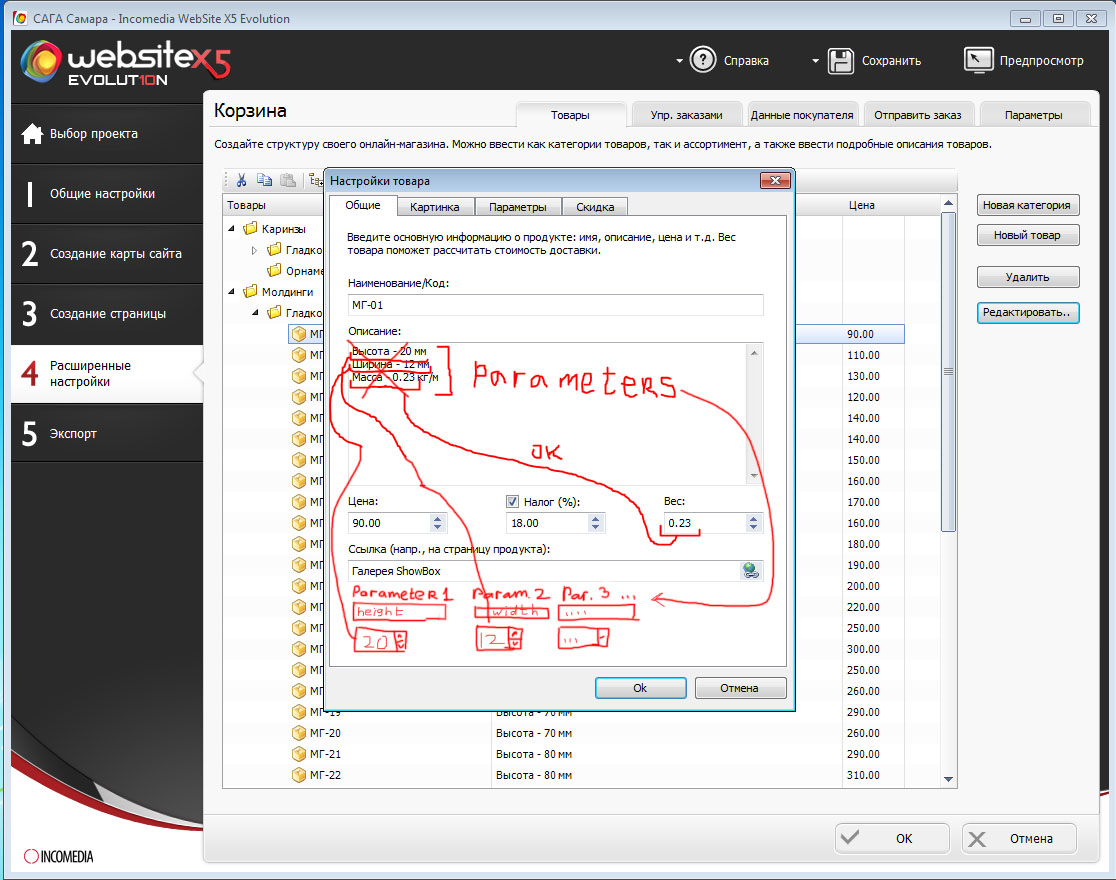Open dropdown arrow next to Сохранить
Image resolution: width=1116 pixels, height=880 pixels.
pyautogui.click(x=816, y=61)
